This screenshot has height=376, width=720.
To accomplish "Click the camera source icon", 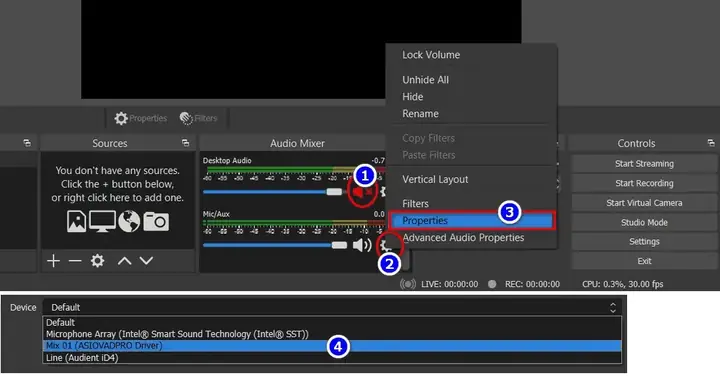I will [156, 222].
